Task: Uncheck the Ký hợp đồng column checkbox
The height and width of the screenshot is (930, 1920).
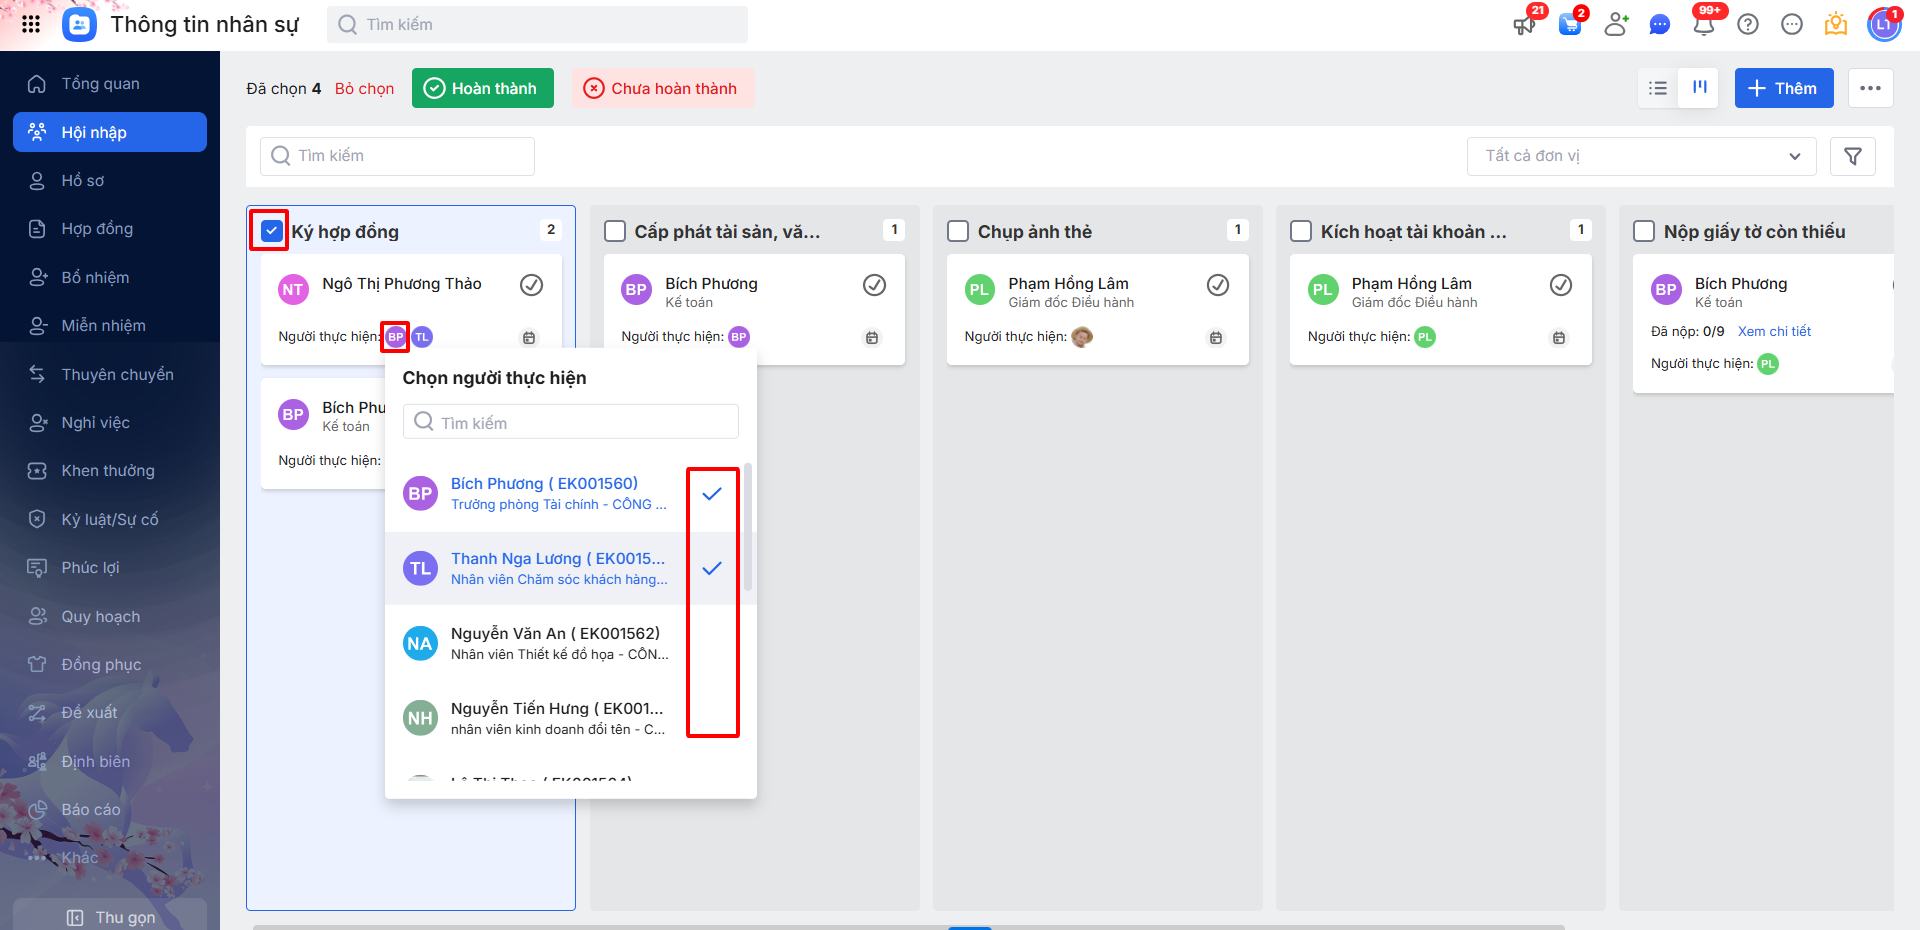Action: point(271,231)
